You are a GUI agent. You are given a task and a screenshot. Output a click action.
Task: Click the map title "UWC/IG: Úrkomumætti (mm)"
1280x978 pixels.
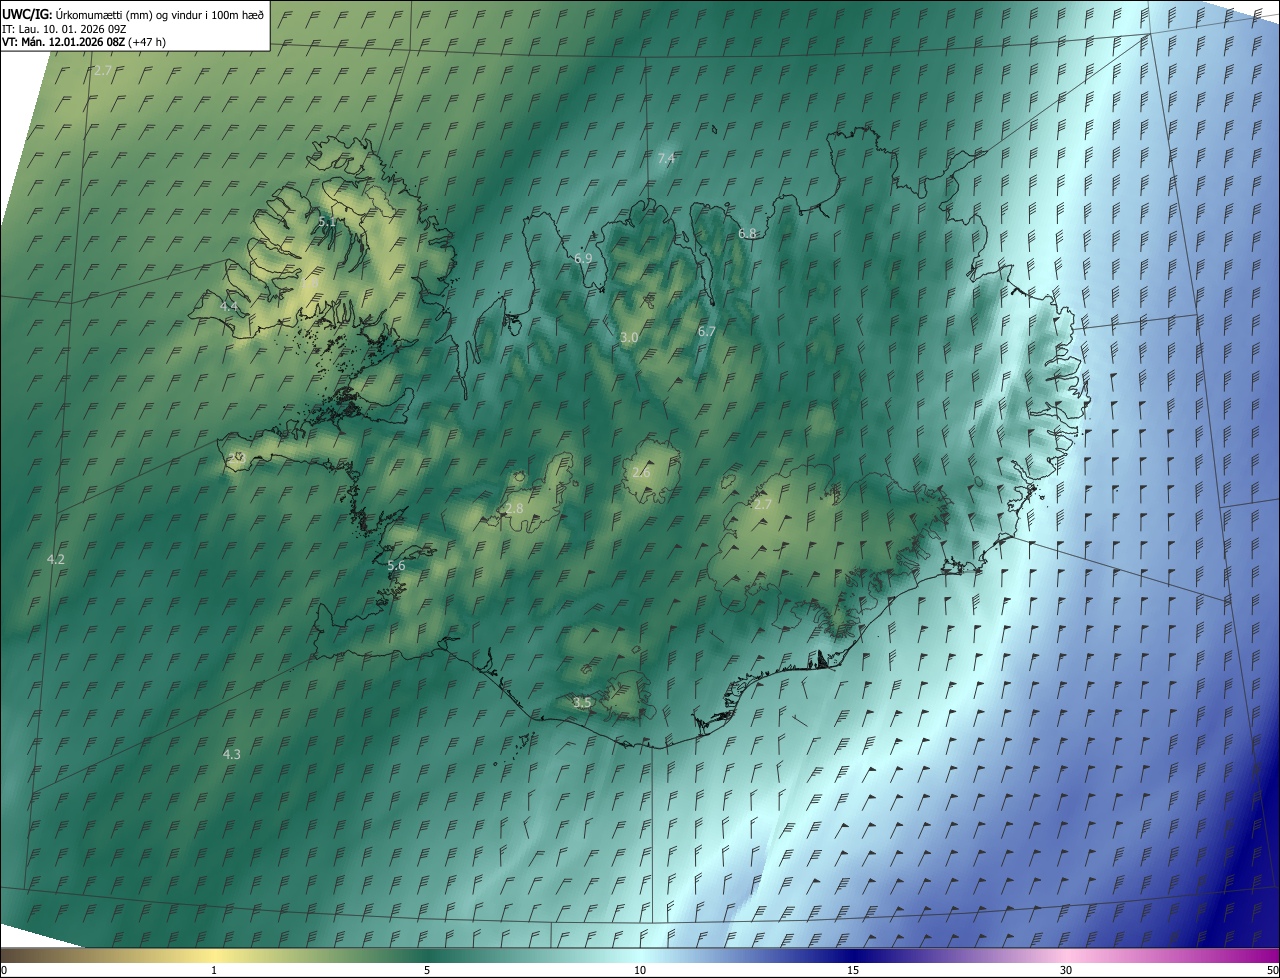[71, 14]
